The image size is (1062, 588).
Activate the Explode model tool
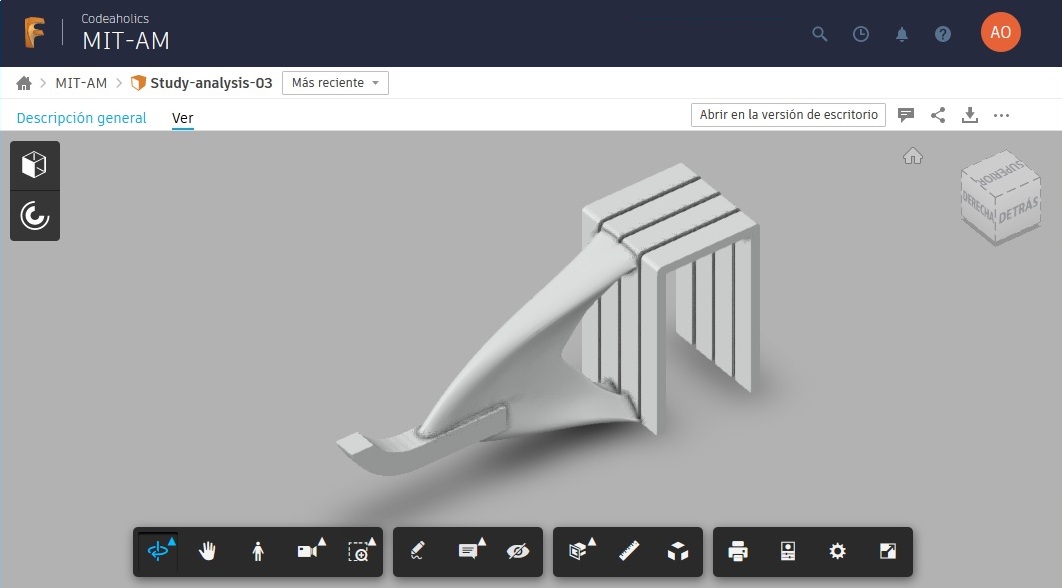677,551
